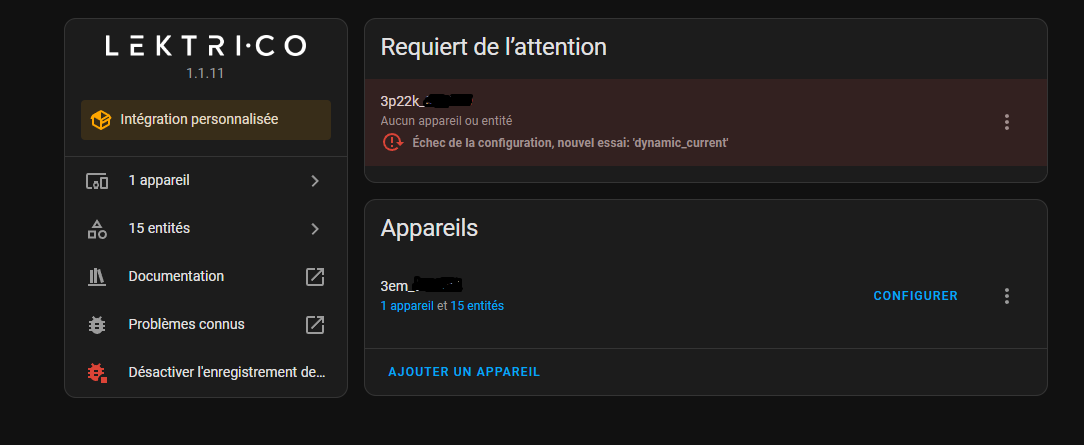Open Problèmes connus external link icon
The height and width of the screenshot is (445, 1084).
(x=315, y=325)
